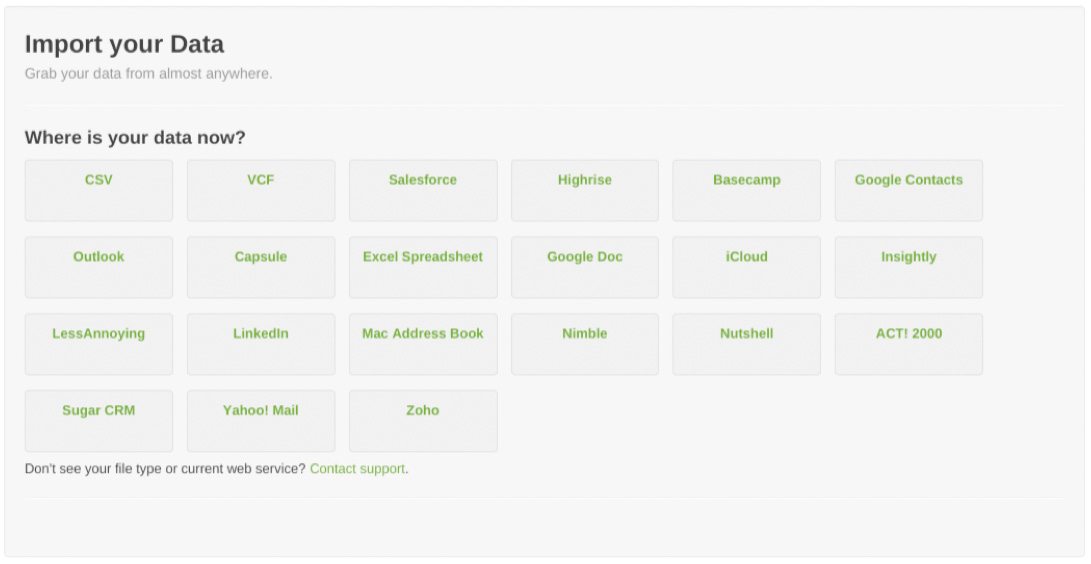The width and height of the screenshot is (1091, 564).
Task: Select the Google Doc tile
Action: coord(585,268)
